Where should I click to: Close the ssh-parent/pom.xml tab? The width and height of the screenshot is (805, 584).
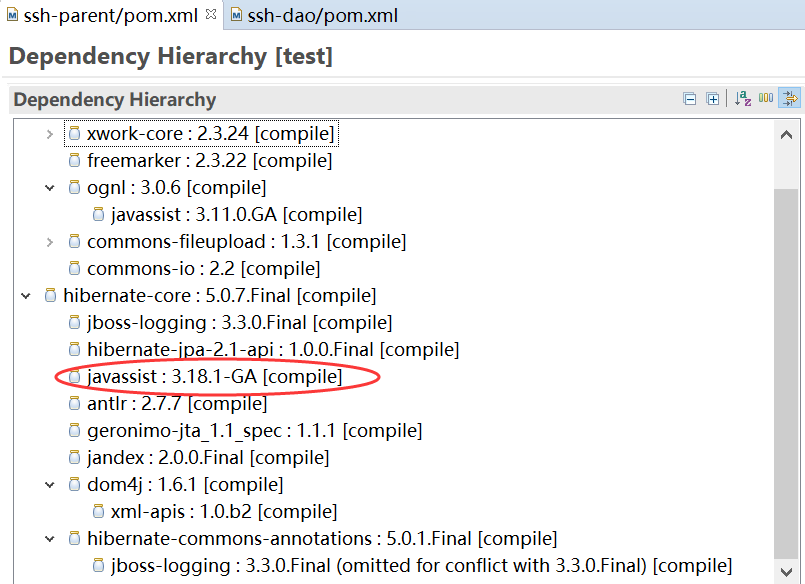[x=210, y=14]
